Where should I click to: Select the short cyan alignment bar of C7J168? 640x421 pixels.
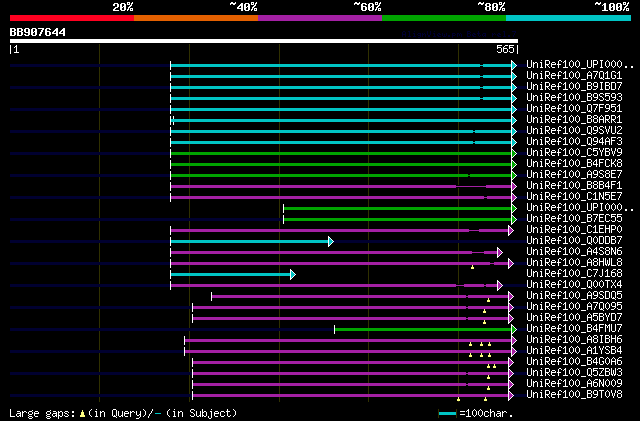tap(233, 274)
